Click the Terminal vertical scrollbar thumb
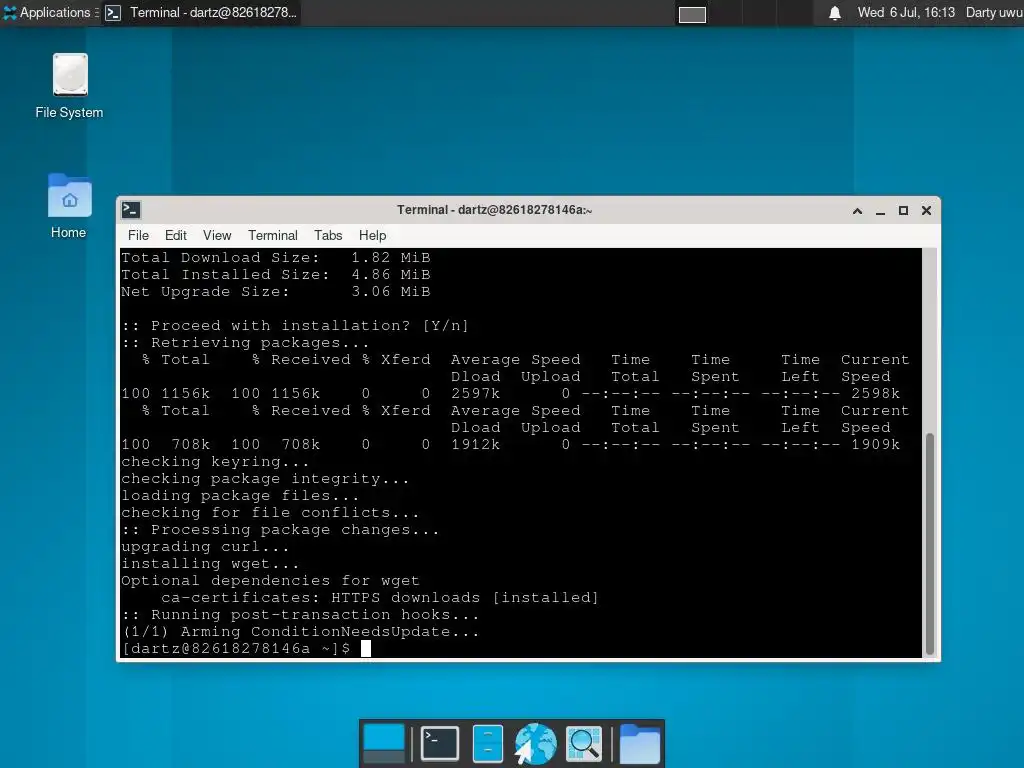 (930, 544)
